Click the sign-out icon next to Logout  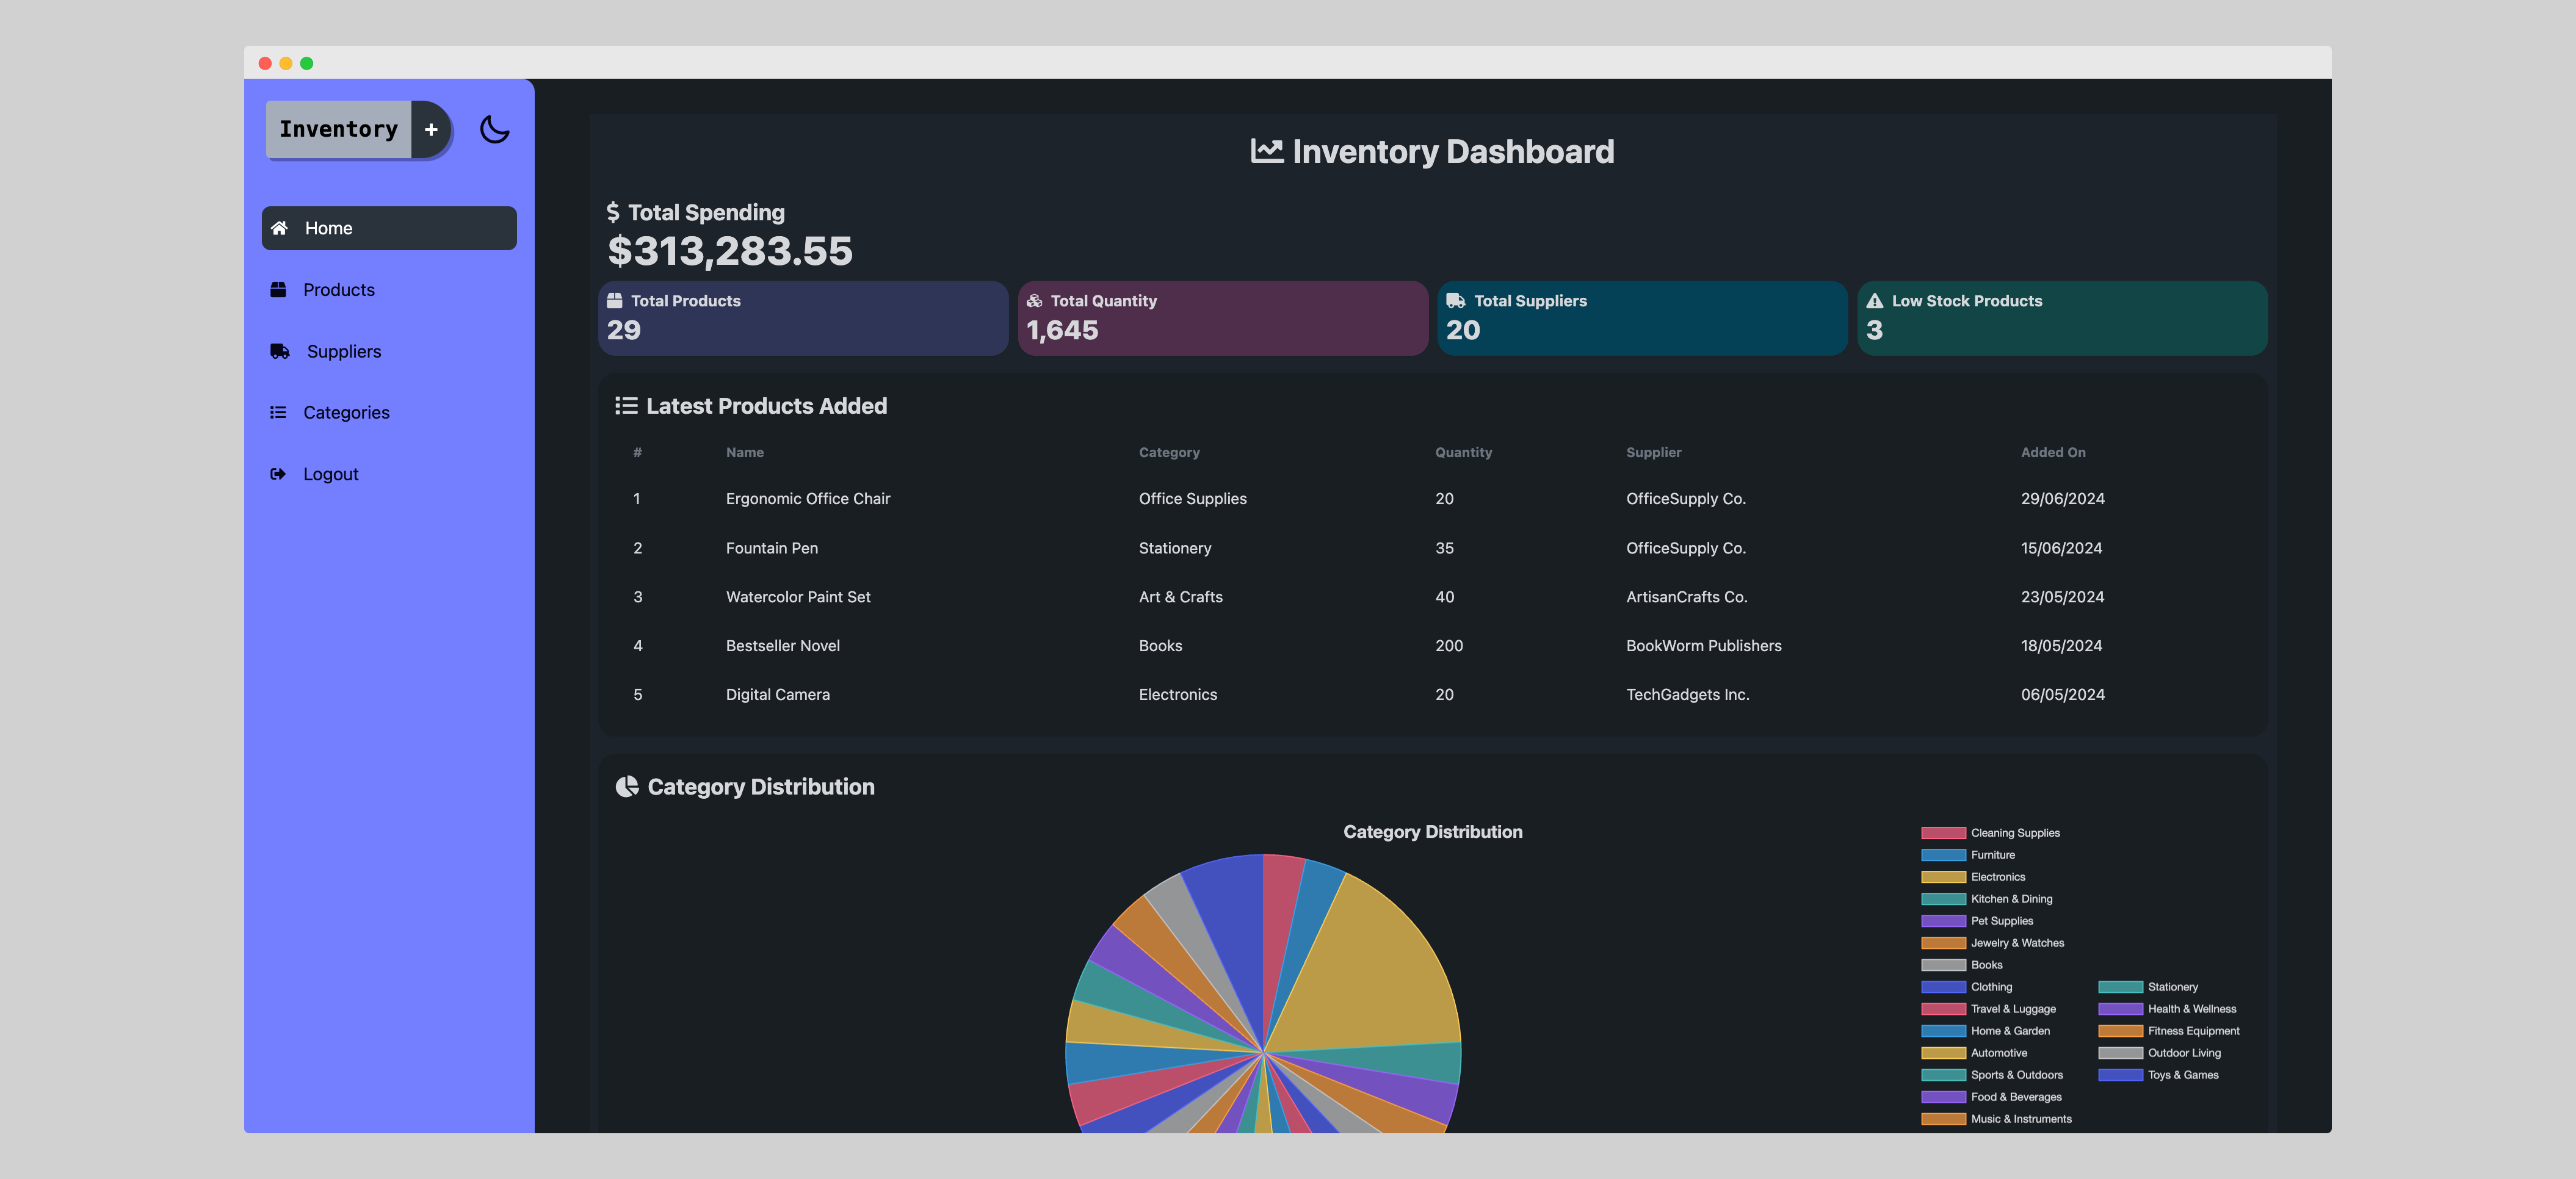[x=278, y=473]
